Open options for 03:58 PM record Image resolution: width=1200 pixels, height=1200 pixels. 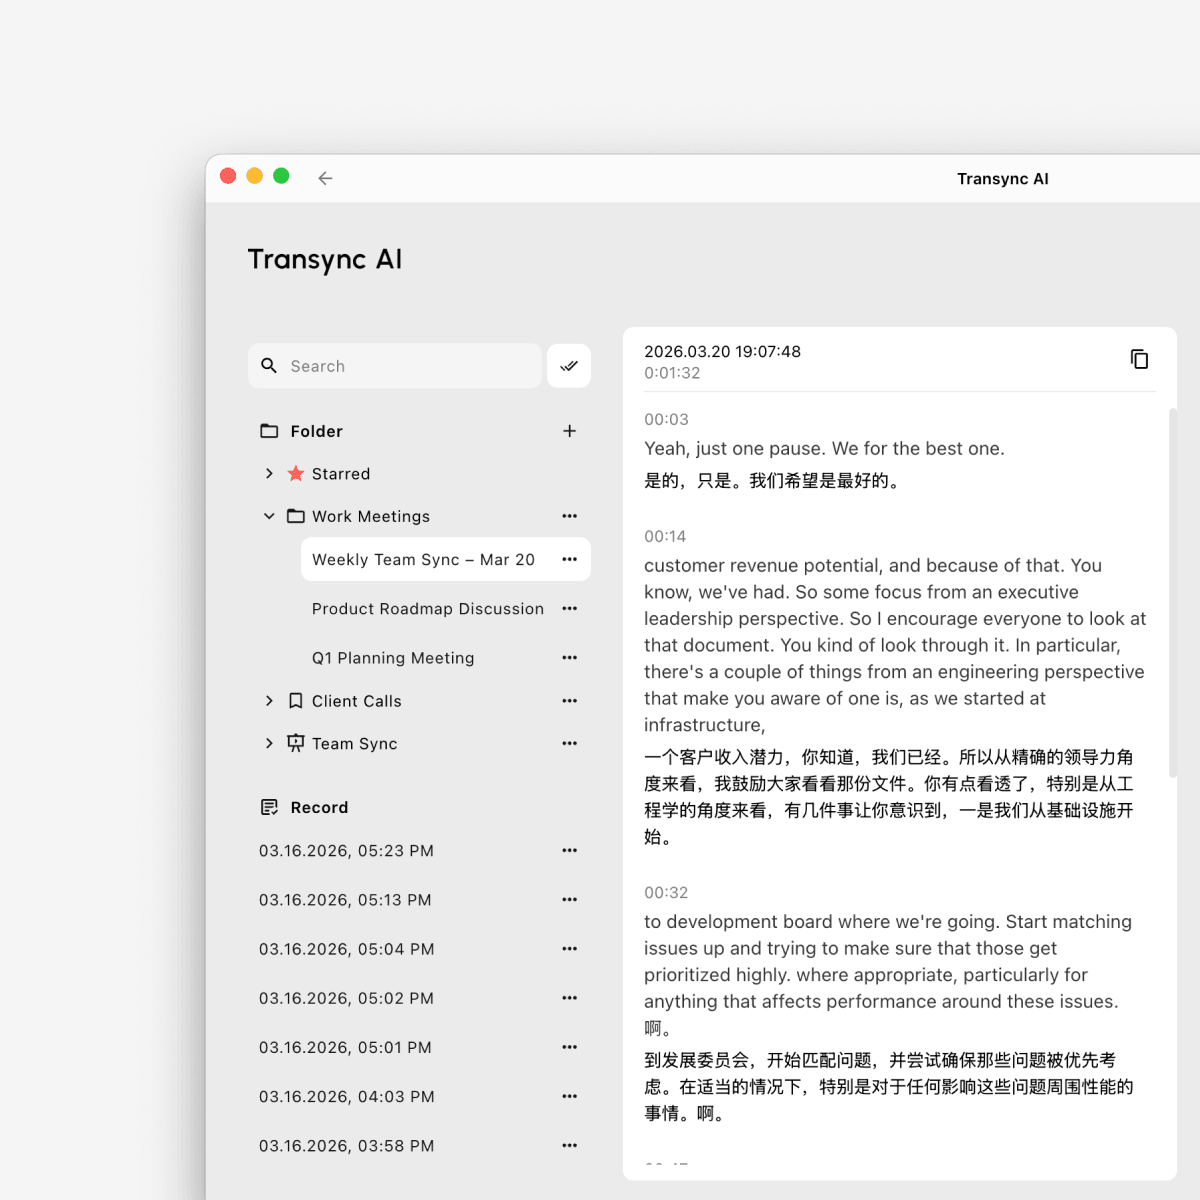pyautogui.click(x=569, y=1146)
